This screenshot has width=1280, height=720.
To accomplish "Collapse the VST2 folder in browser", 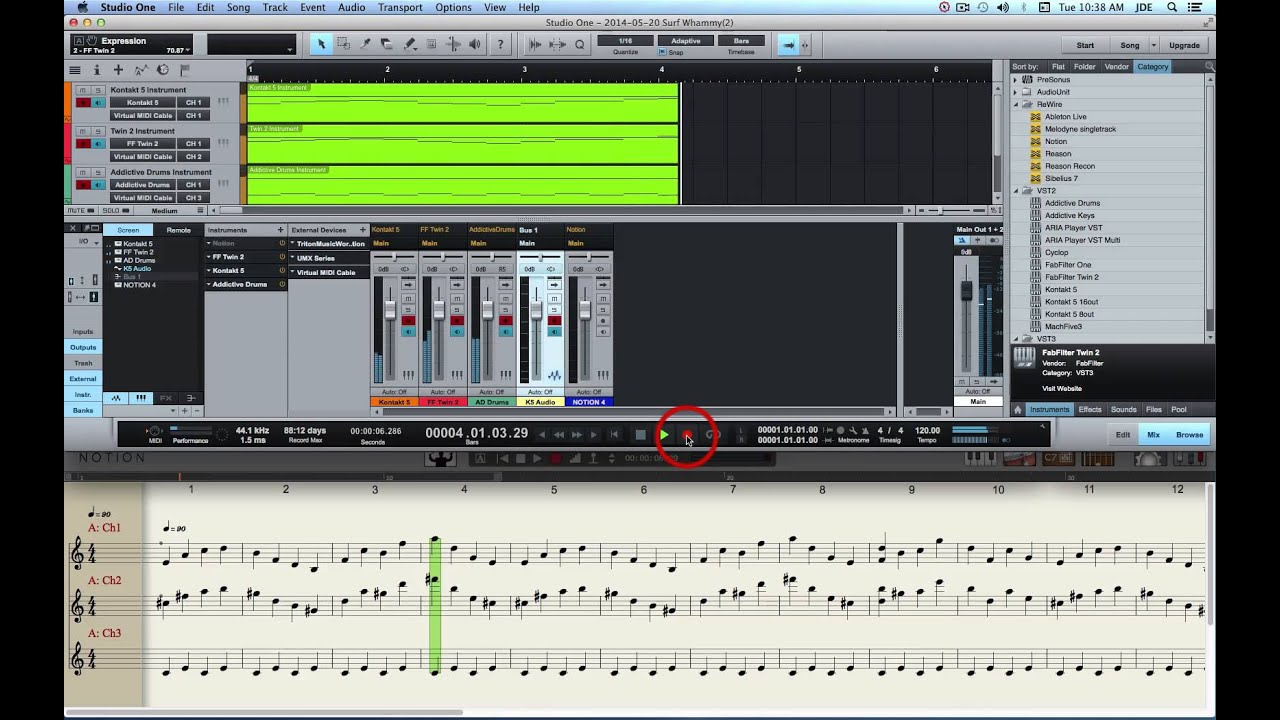I will click(1016, 190).
